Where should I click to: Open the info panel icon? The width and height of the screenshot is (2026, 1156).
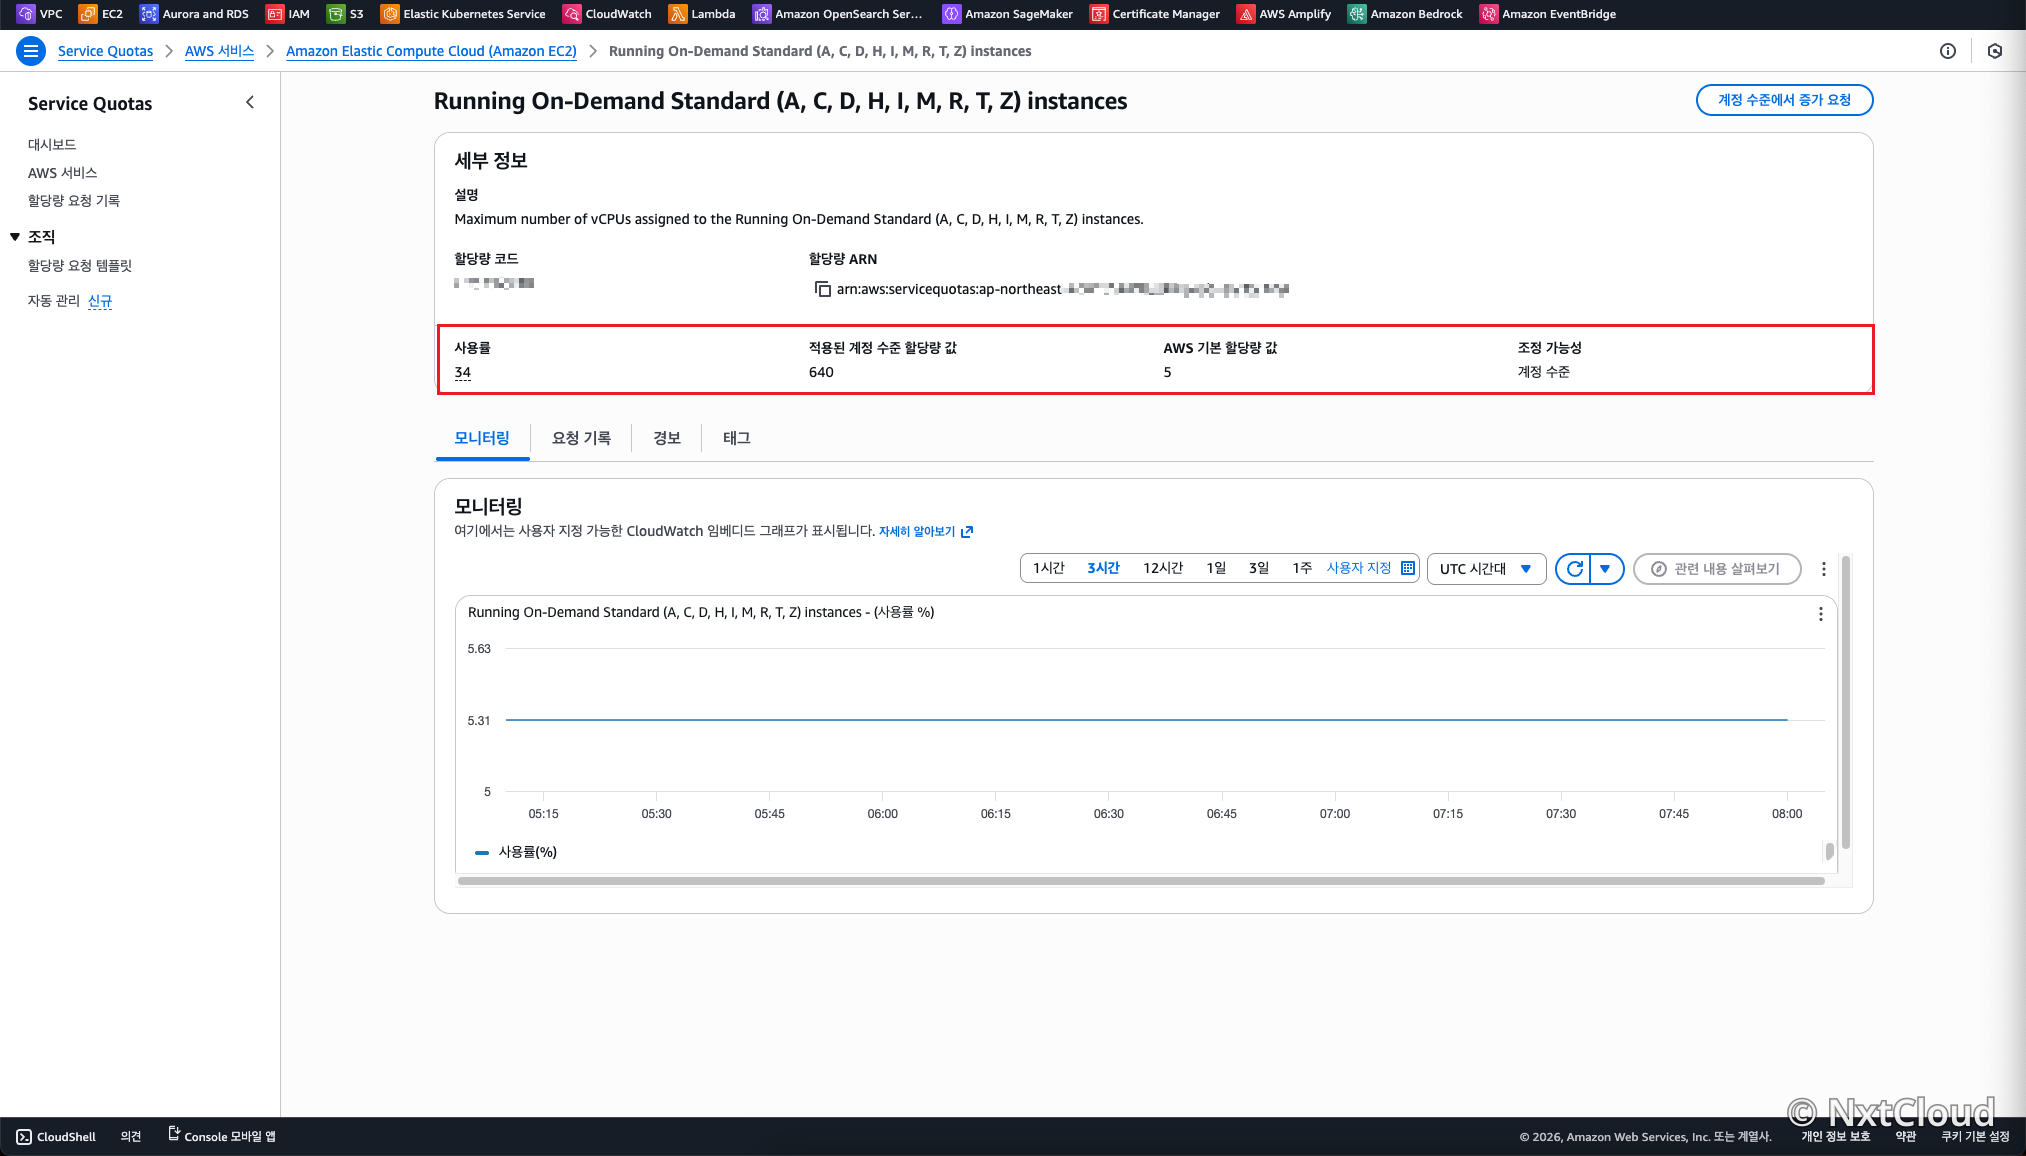(1947, 51)
